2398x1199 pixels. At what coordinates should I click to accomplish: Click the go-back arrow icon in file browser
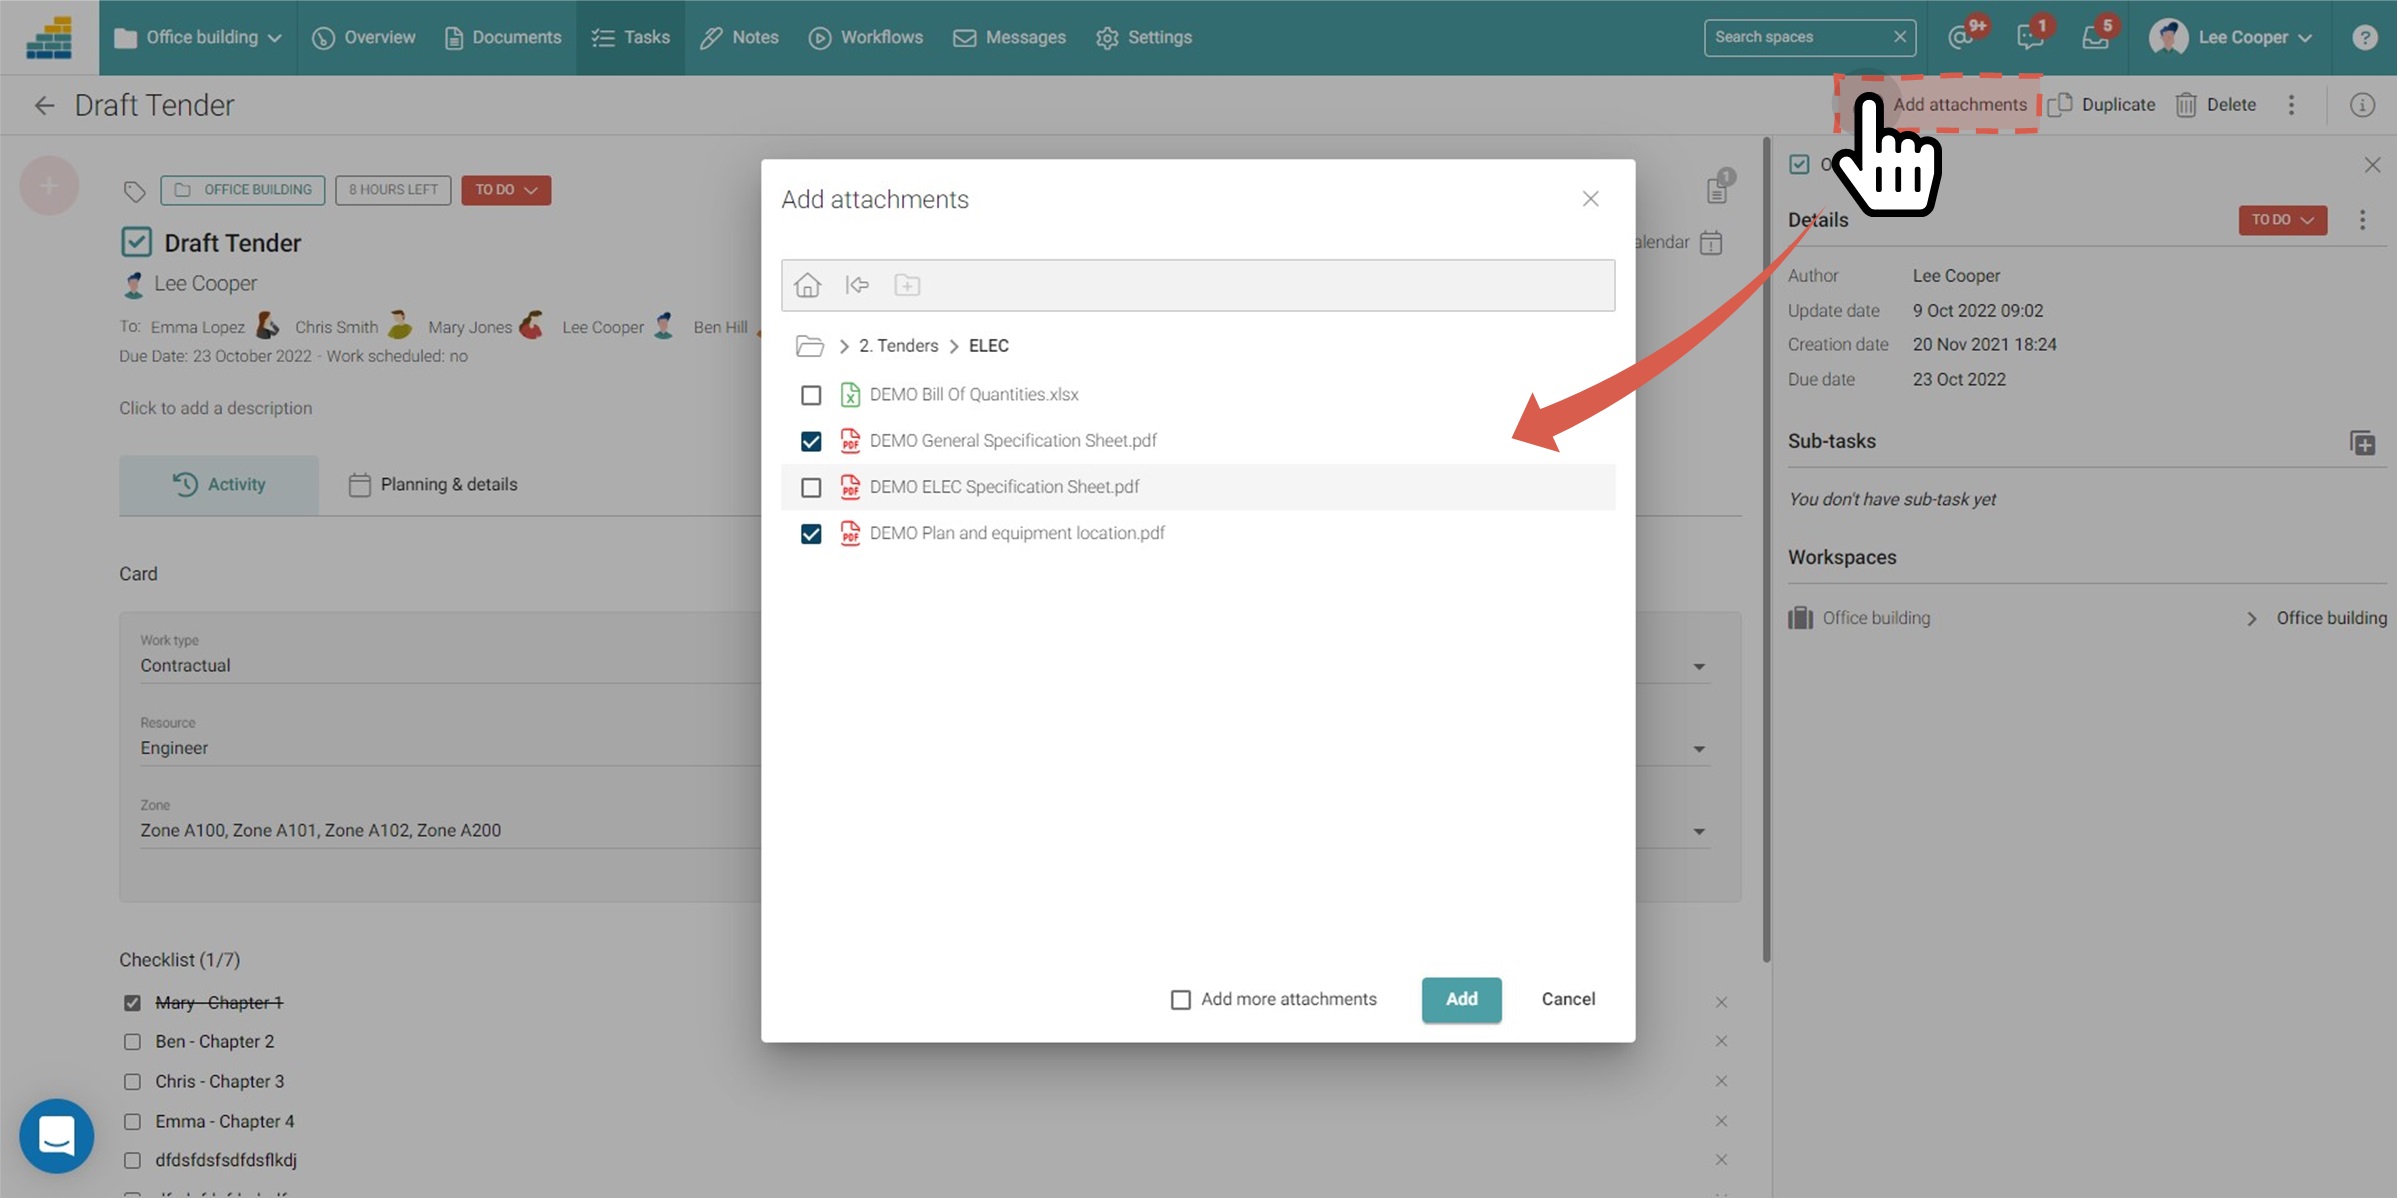point(857,285)
